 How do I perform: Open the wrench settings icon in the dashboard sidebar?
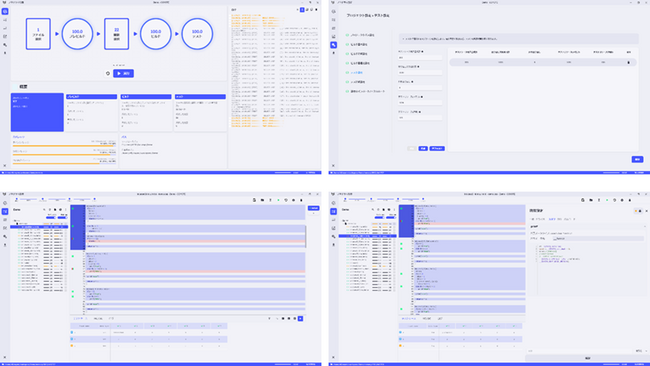pos(5,45)
